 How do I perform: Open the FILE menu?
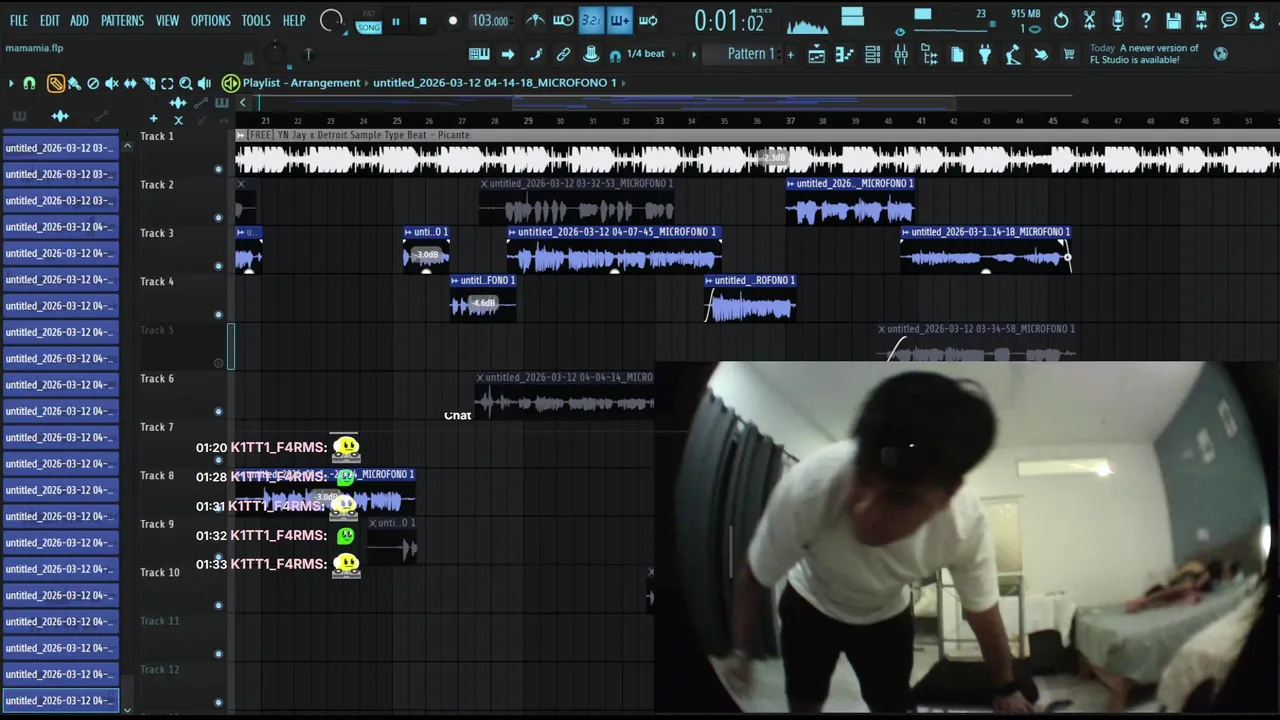click(x=19, y=20)
